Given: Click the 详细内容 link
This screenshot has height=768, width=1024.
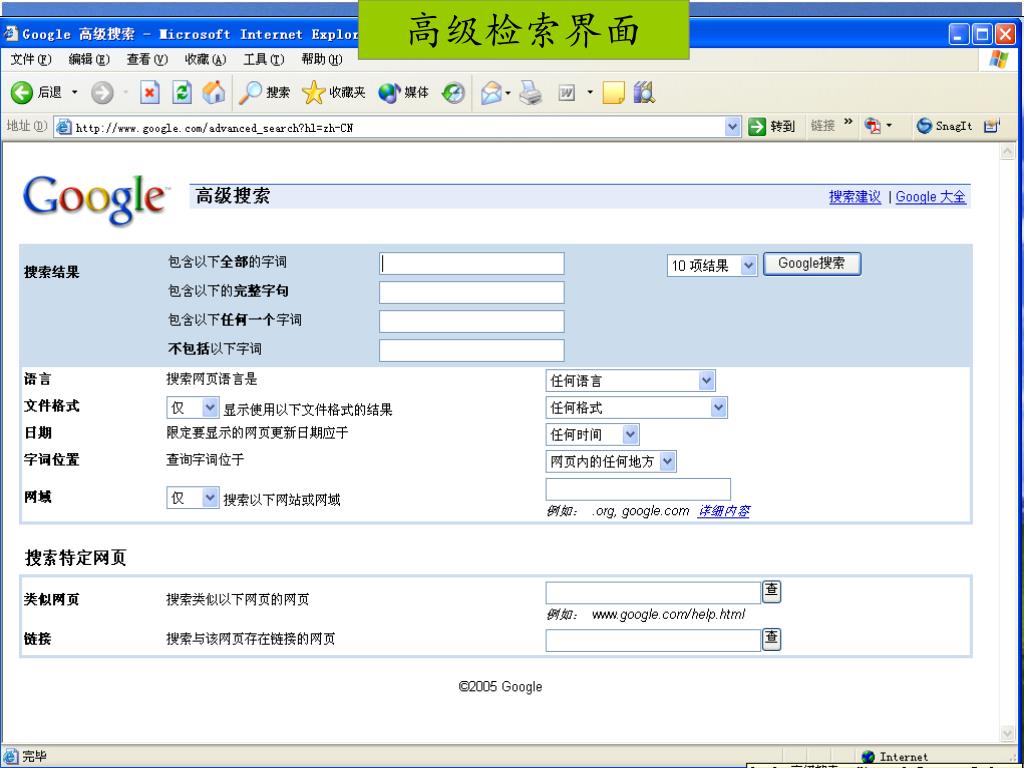Looking at the screenshot, I should pos(724,511).
